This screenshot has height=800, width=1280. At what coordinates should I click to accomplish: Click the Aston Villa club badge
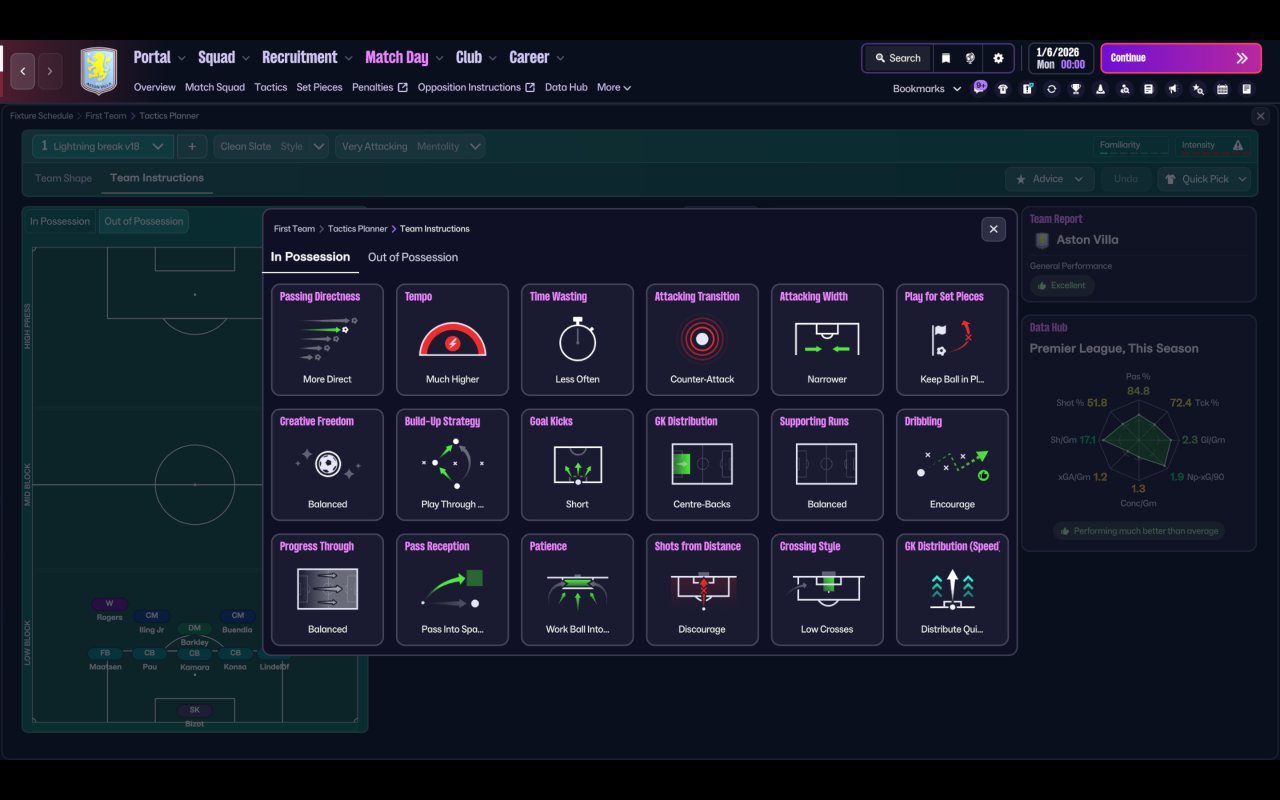point(99,71)
